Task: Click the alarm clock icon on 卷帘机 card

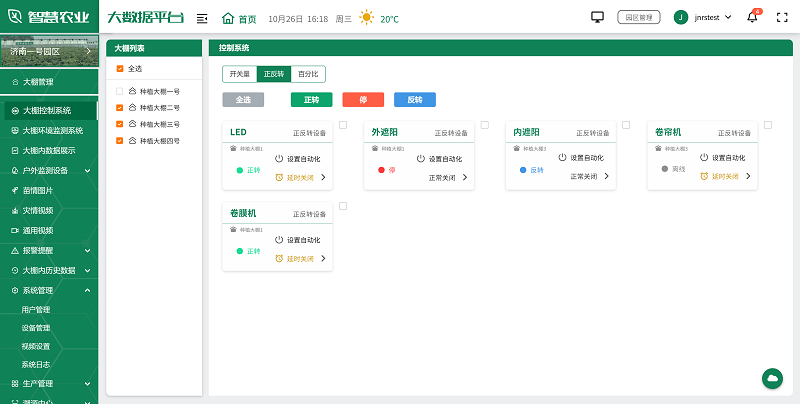Action: click(x=703, y=176)
